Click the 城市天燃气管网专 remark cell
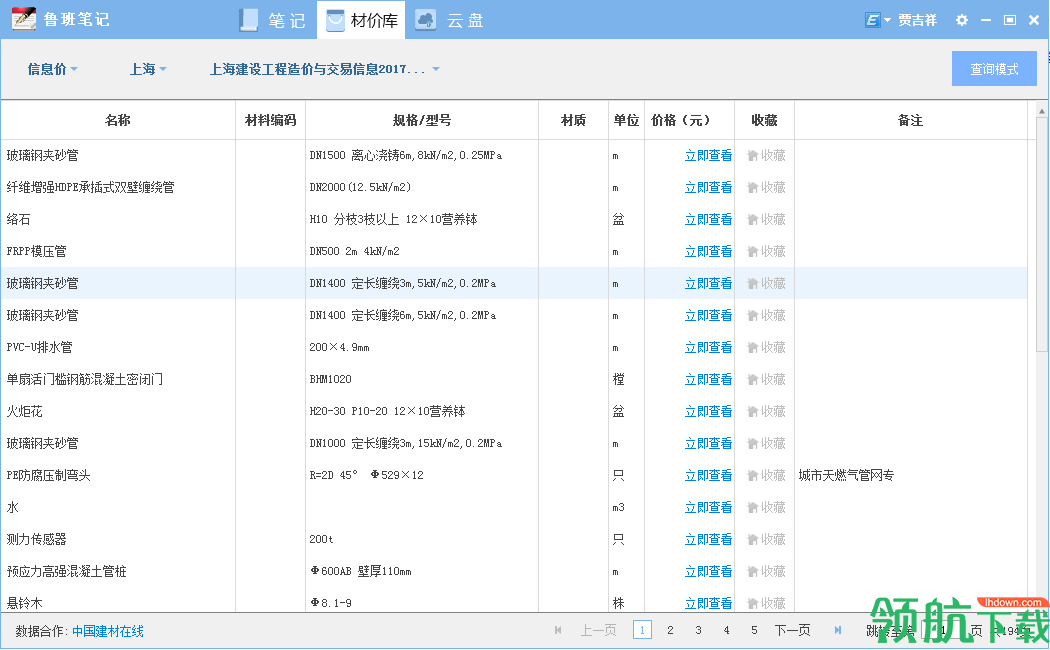This screenshot has height=650, width=1050. point(846,476)
